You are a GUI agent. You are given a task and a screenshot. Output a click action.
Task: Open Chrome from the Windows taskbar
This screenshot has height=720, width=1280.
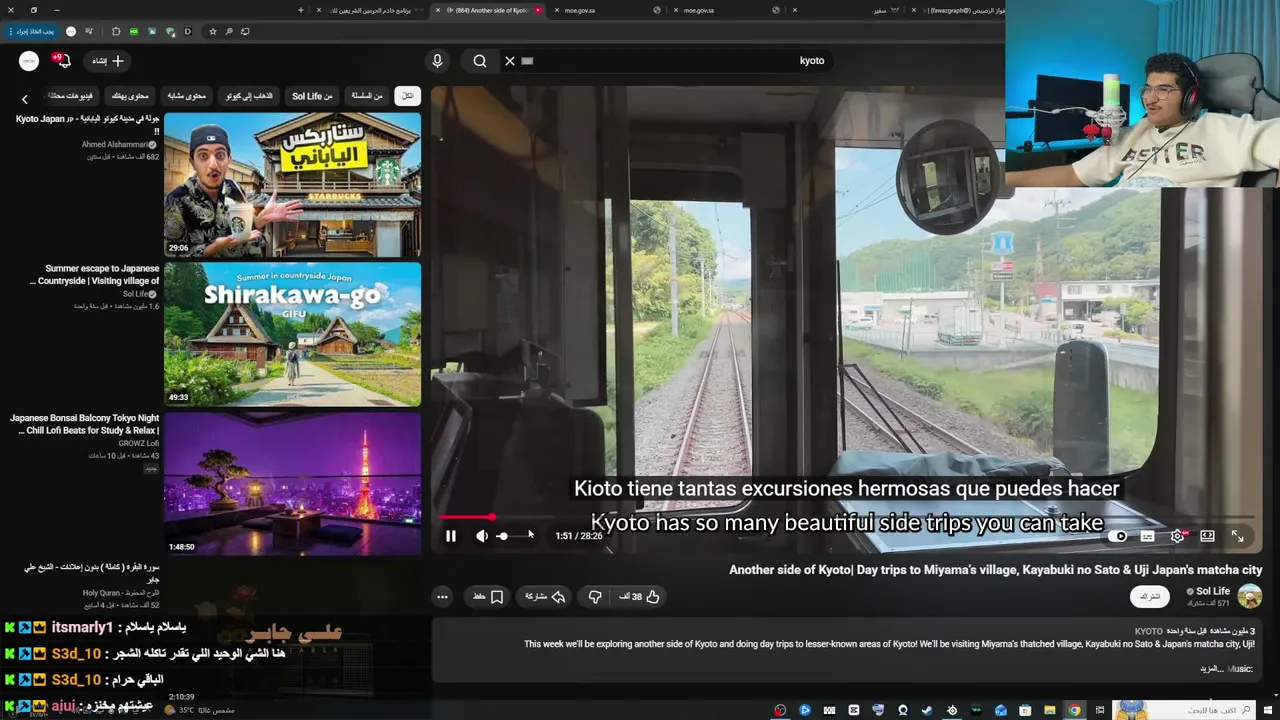1074,711
